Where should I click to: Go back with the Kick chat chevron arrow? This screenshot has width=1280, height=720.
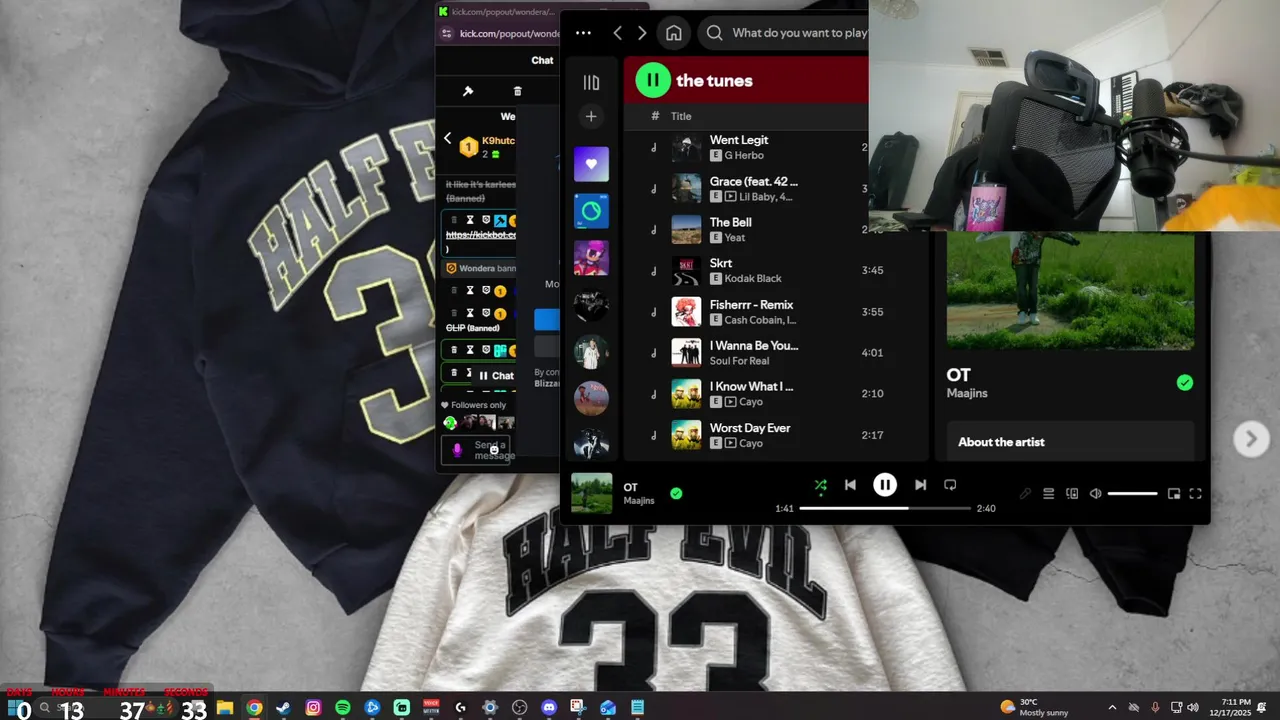447,138
